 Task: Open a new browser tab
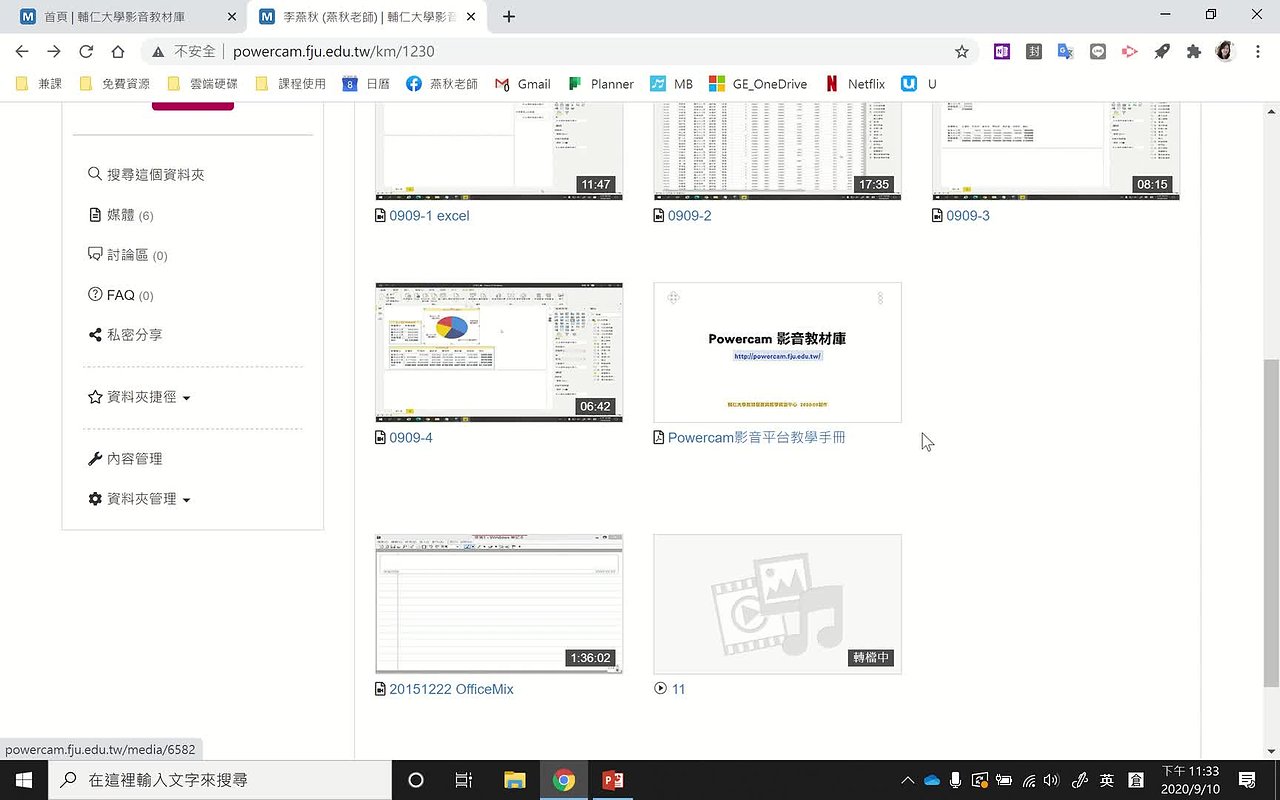pyautogui.click(x=509, y=16)
